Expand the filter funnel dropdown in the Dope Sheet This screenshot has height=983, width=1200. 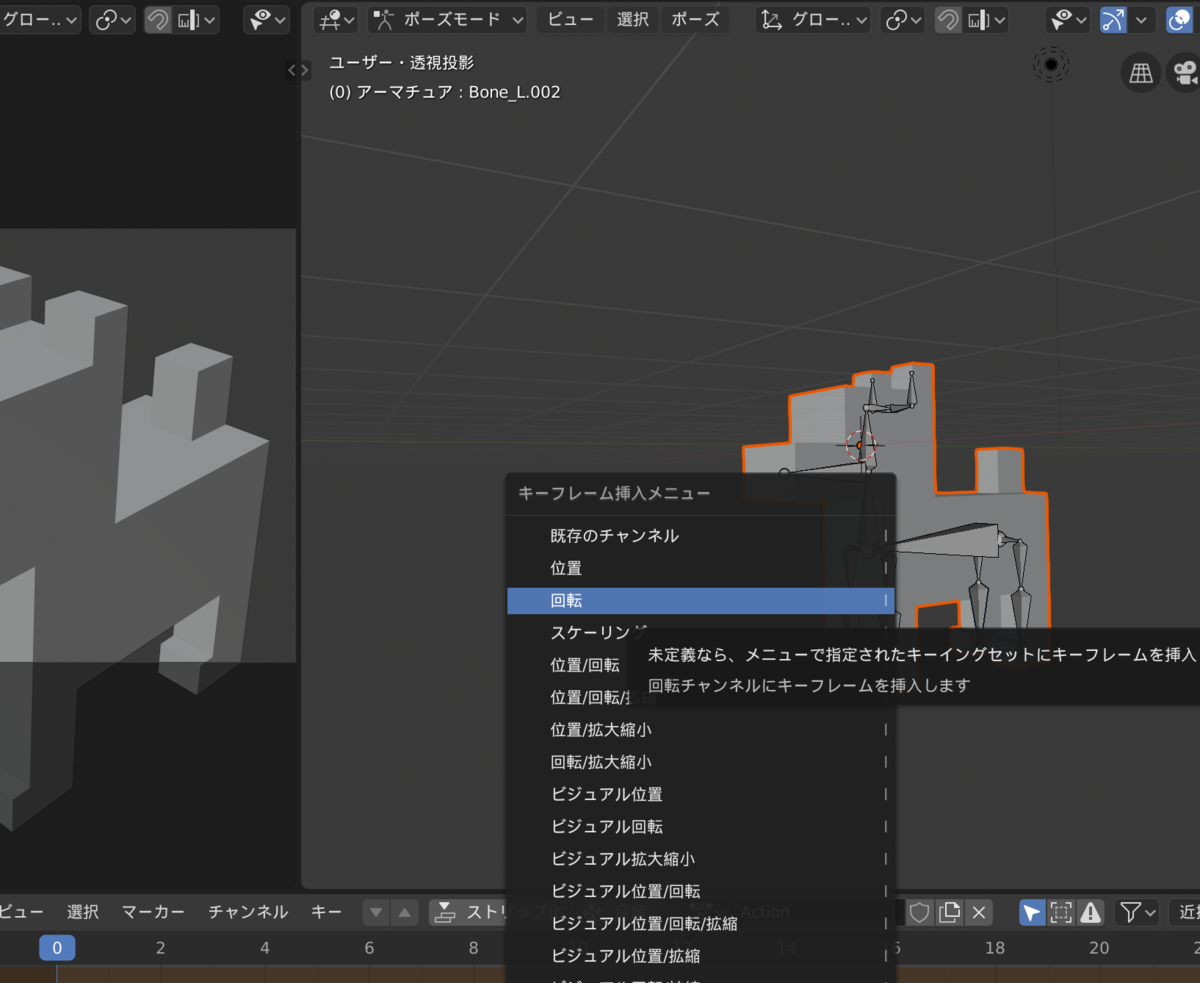[x=1136, y=912]
